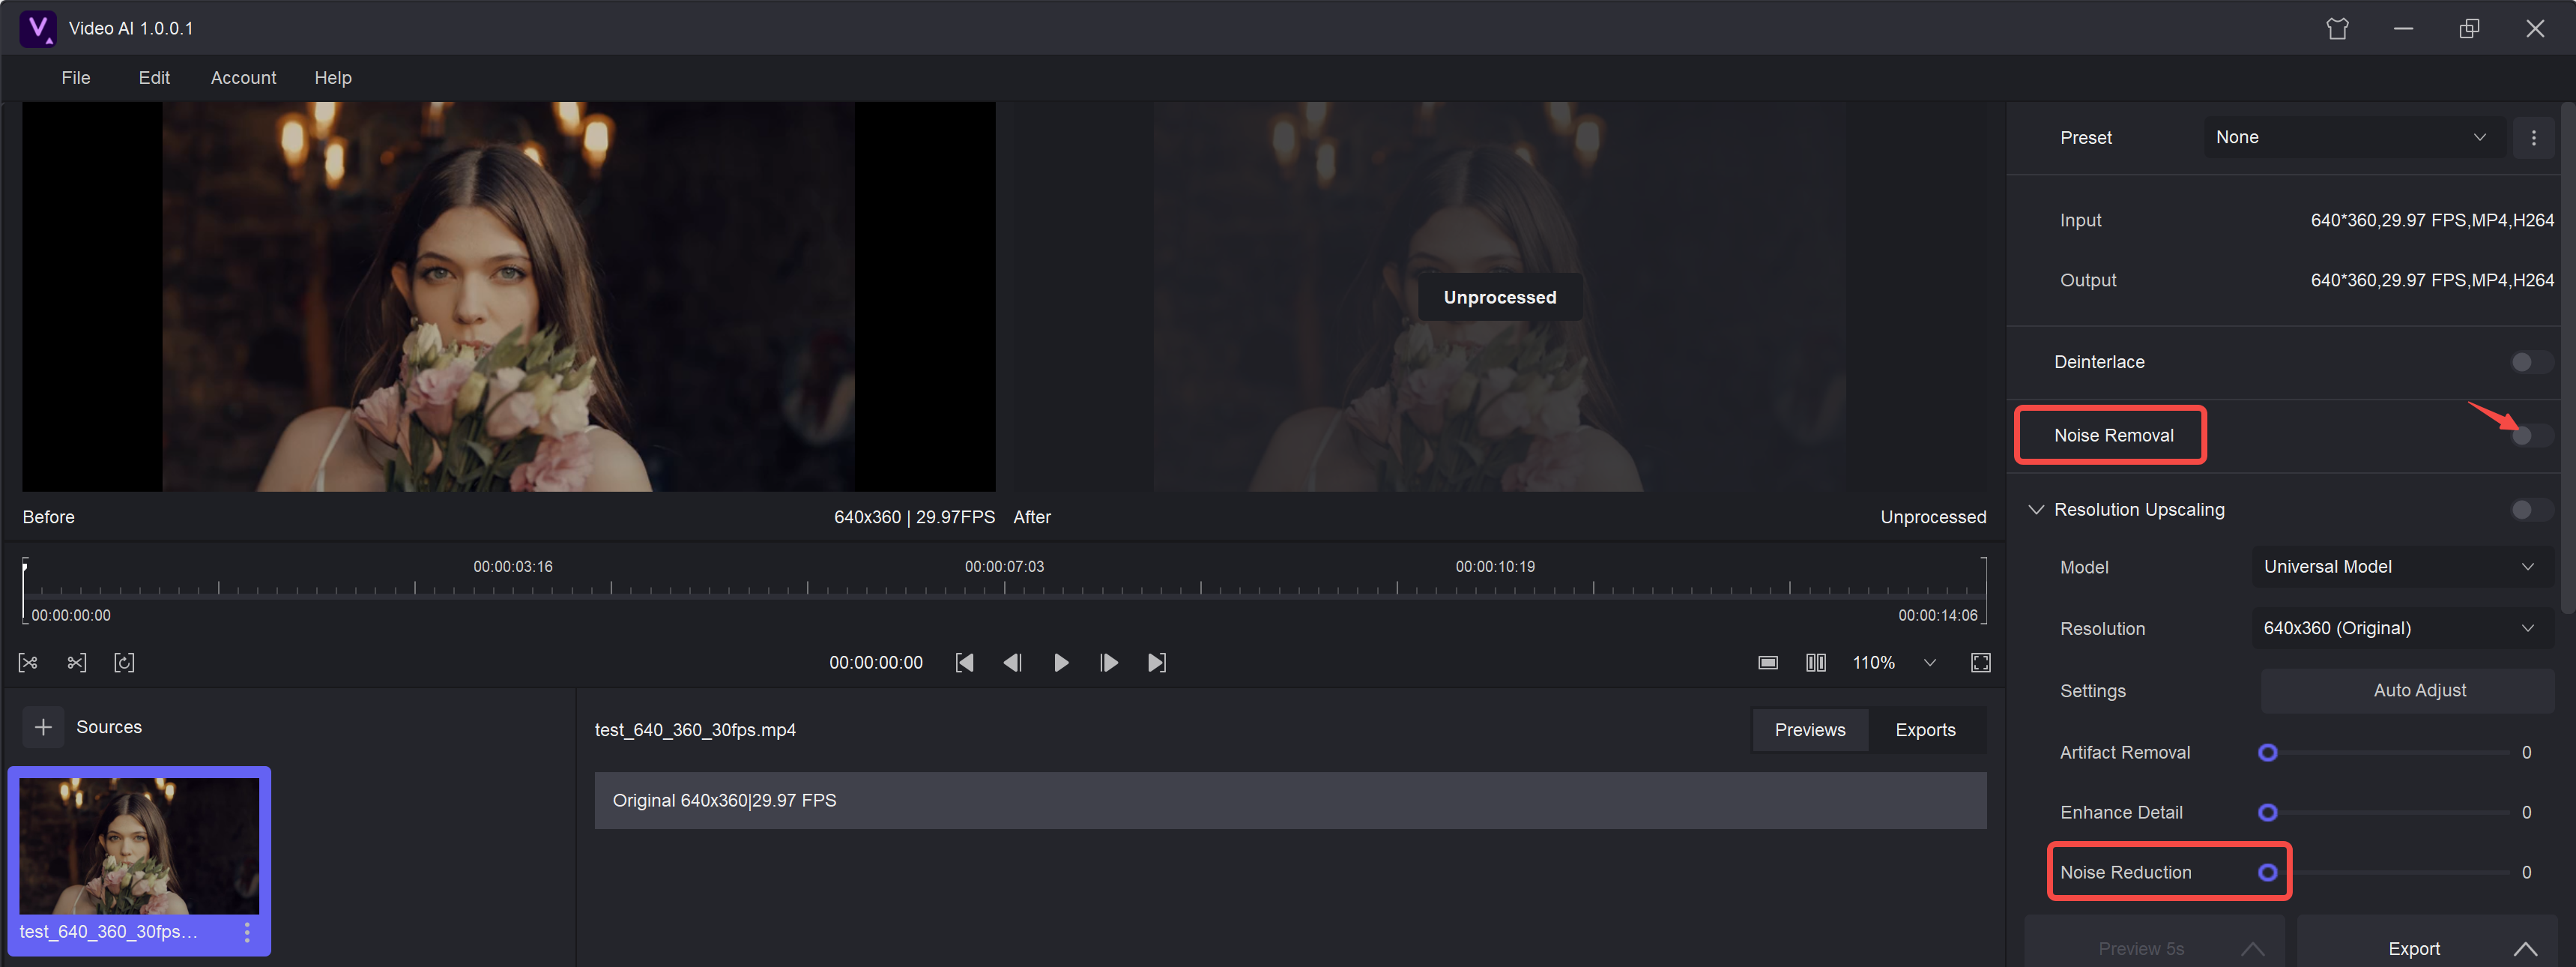Screen dimensions: 2576x967
Task: Click the 00:00:14:06 end timecode
Action: 1937,615
